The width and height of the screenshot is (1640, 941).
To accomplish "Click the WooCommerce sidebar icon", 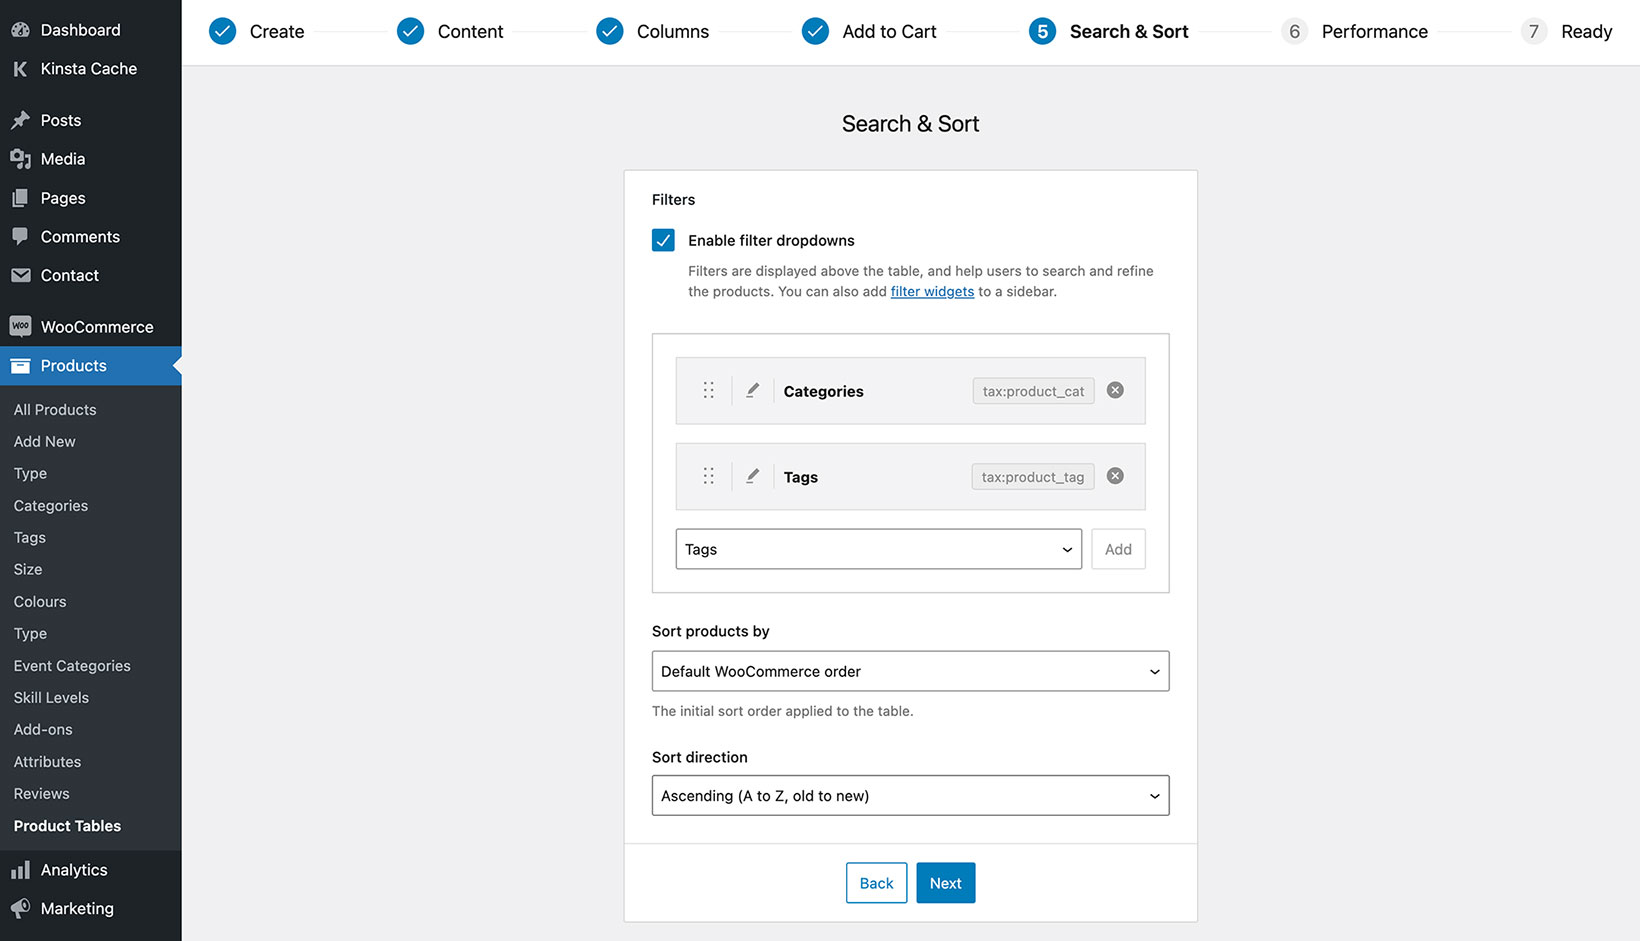I will [x=20, y=326].
